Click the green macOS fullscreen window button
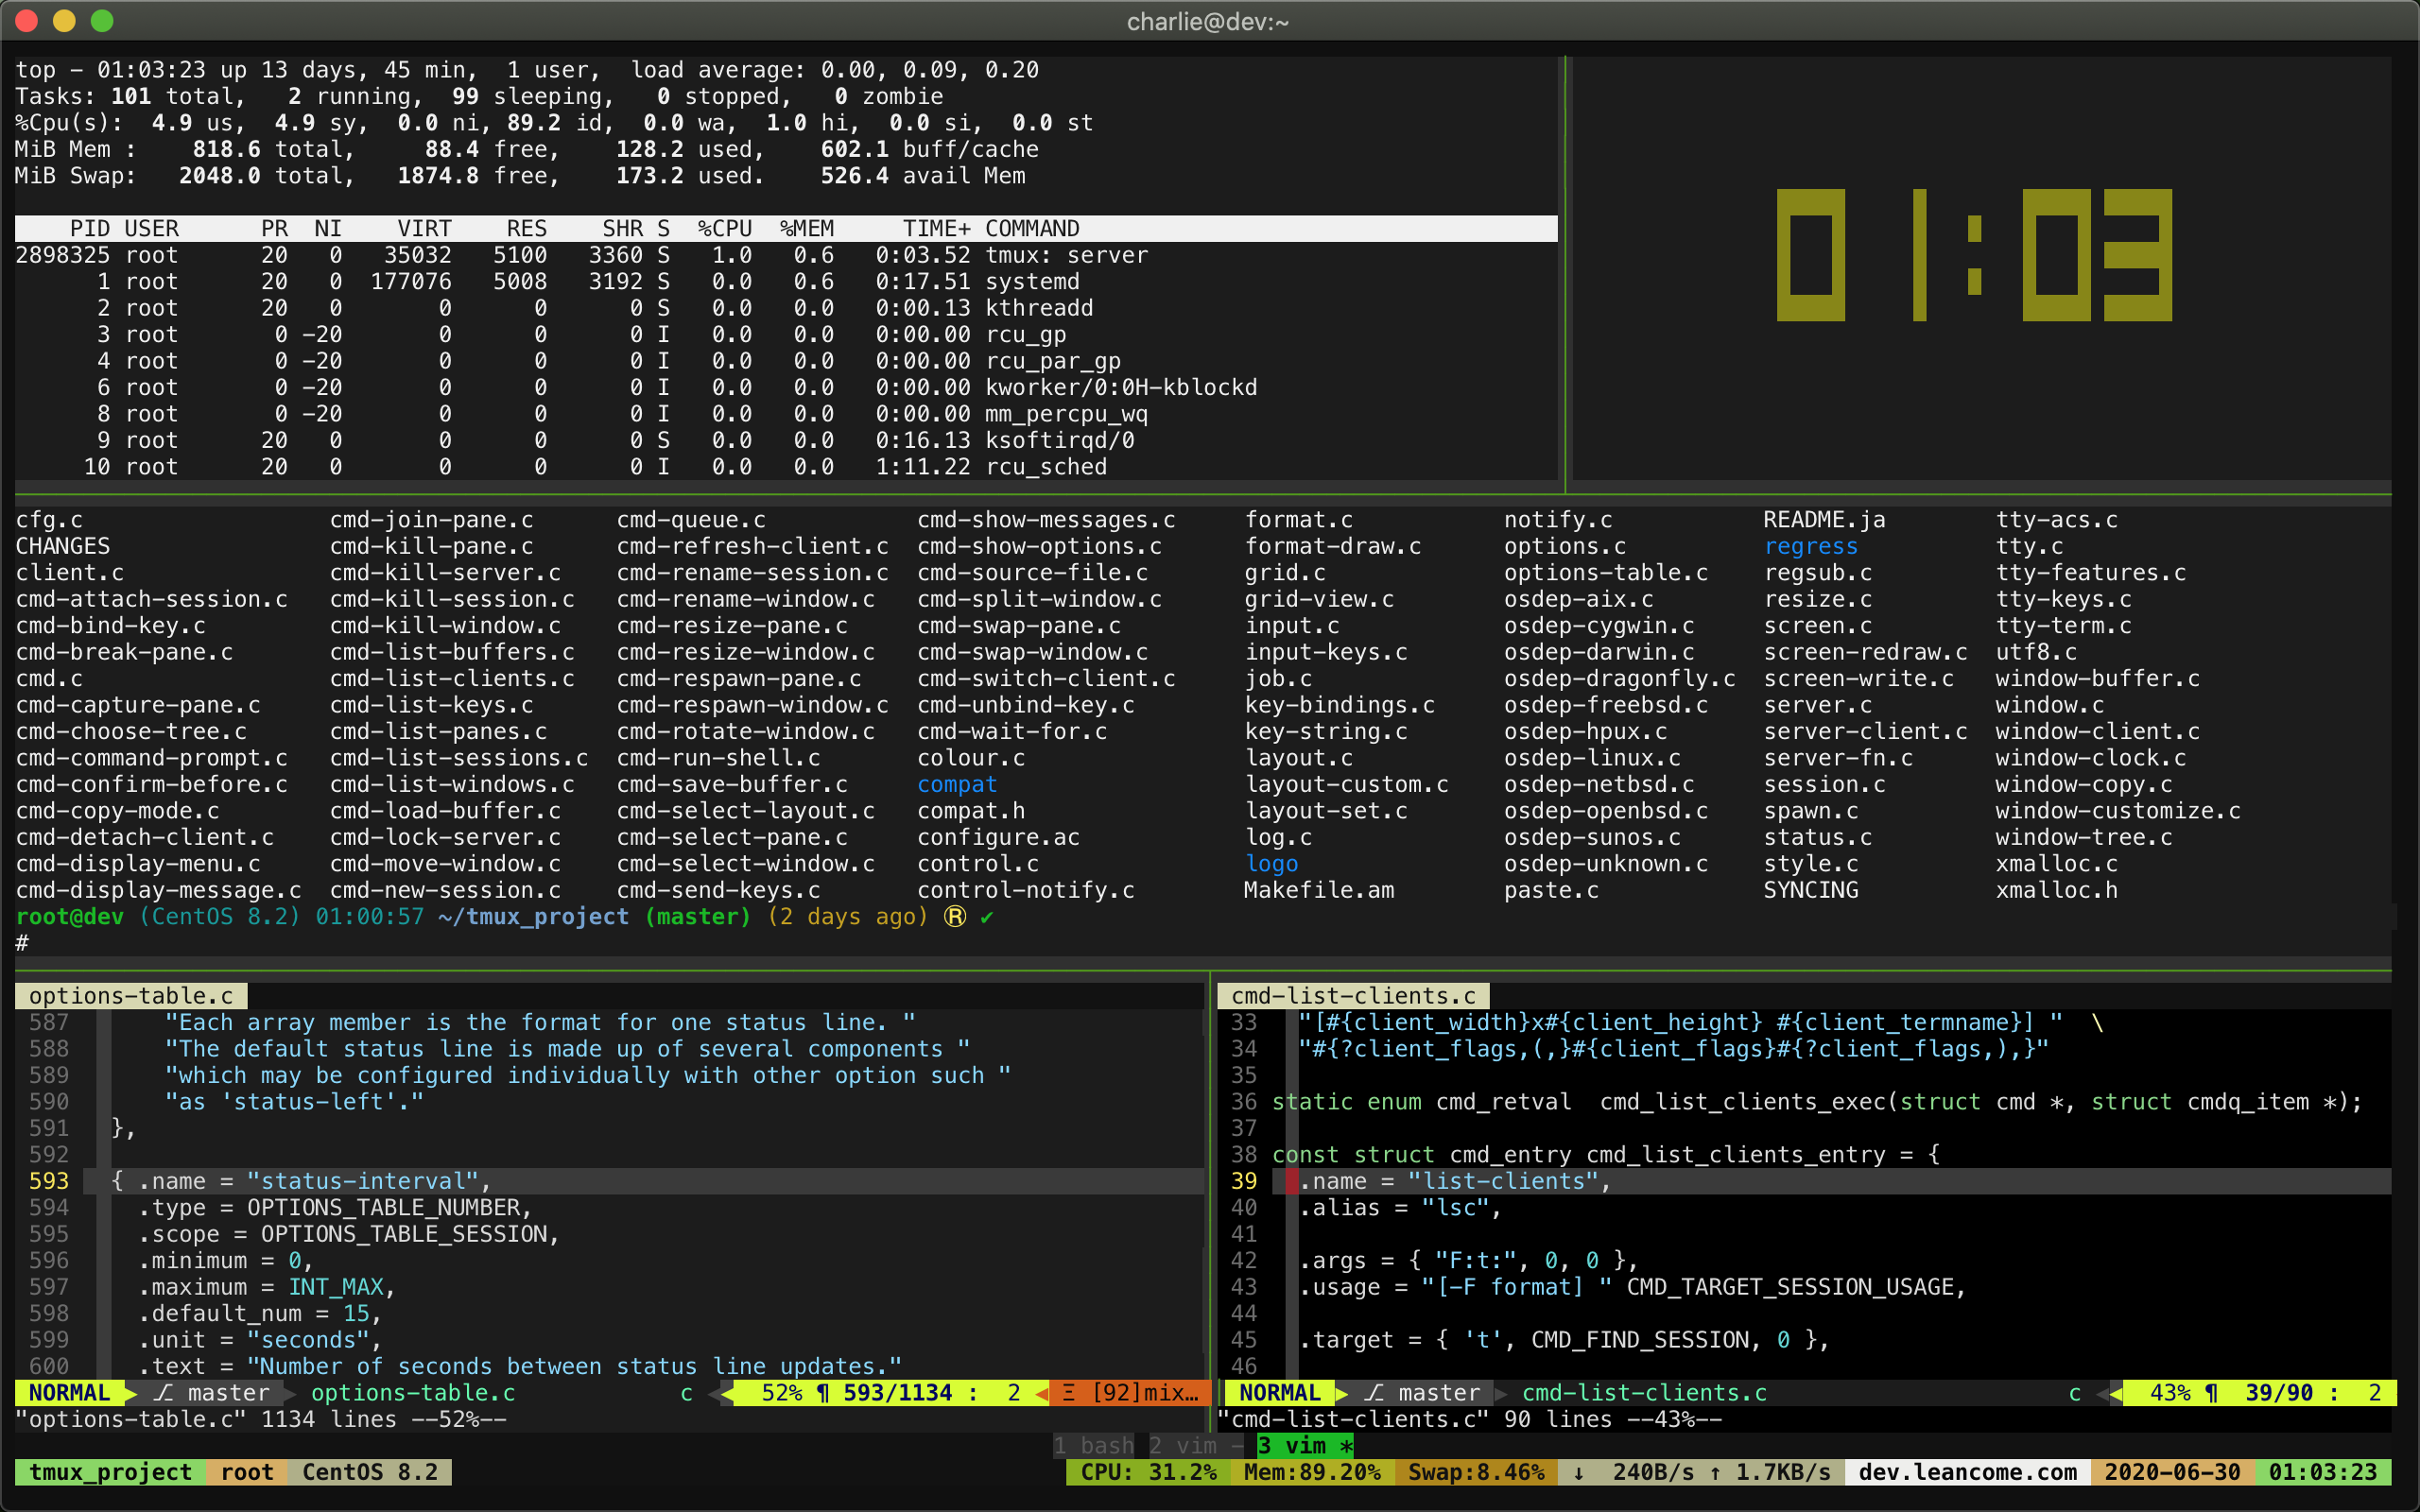Screen dimensions: 2420x1512 (102, 21)
